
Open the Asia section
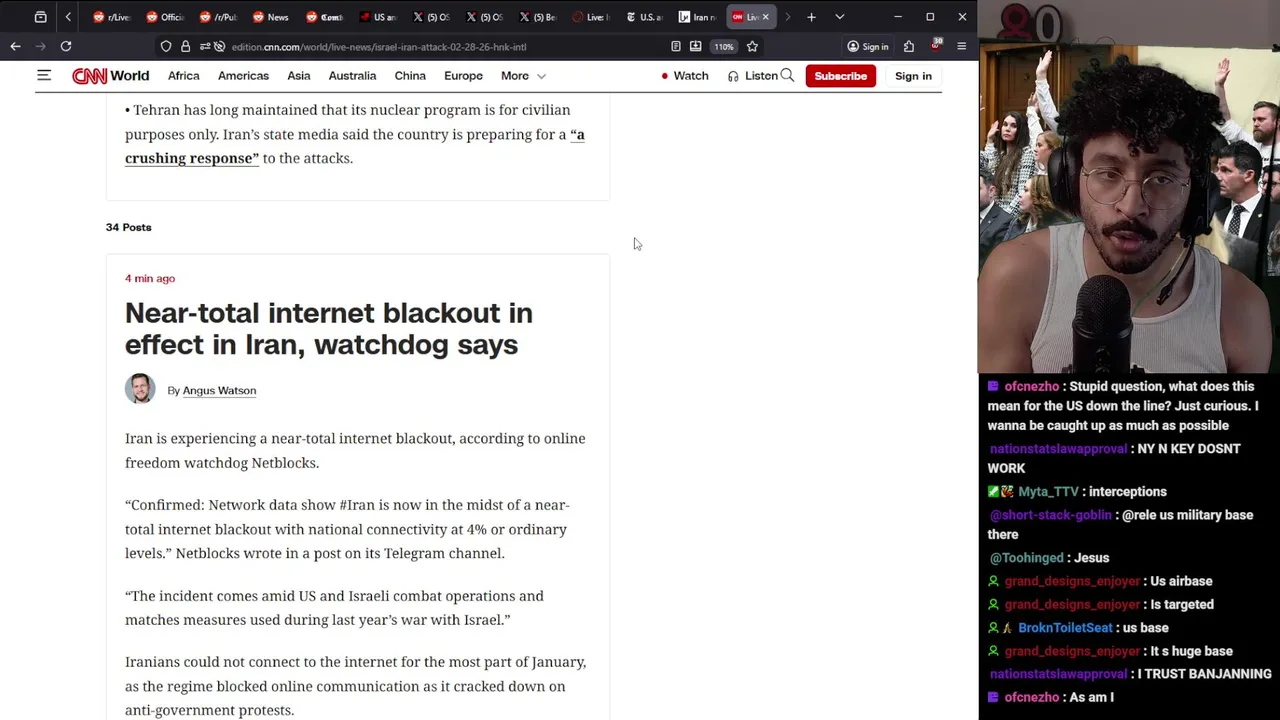point(299,76)
